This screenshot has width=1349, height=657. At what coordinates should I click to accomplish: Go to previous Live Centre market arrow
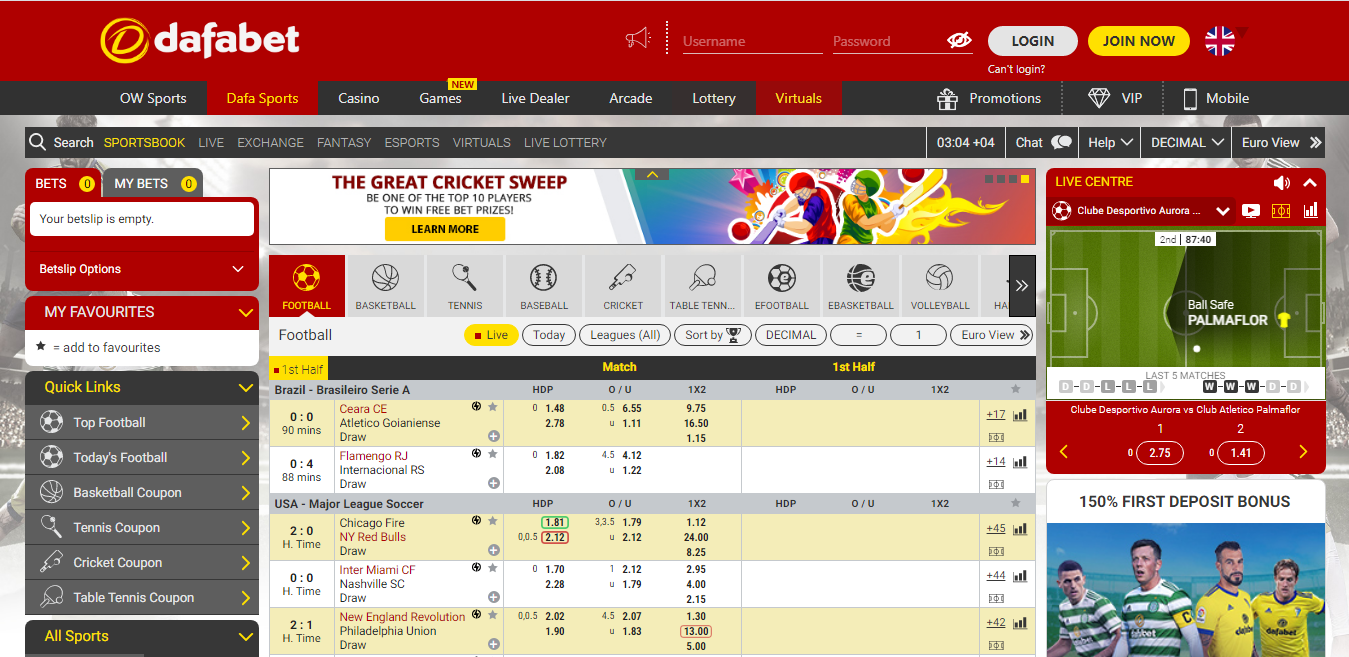pos(1063,452)
